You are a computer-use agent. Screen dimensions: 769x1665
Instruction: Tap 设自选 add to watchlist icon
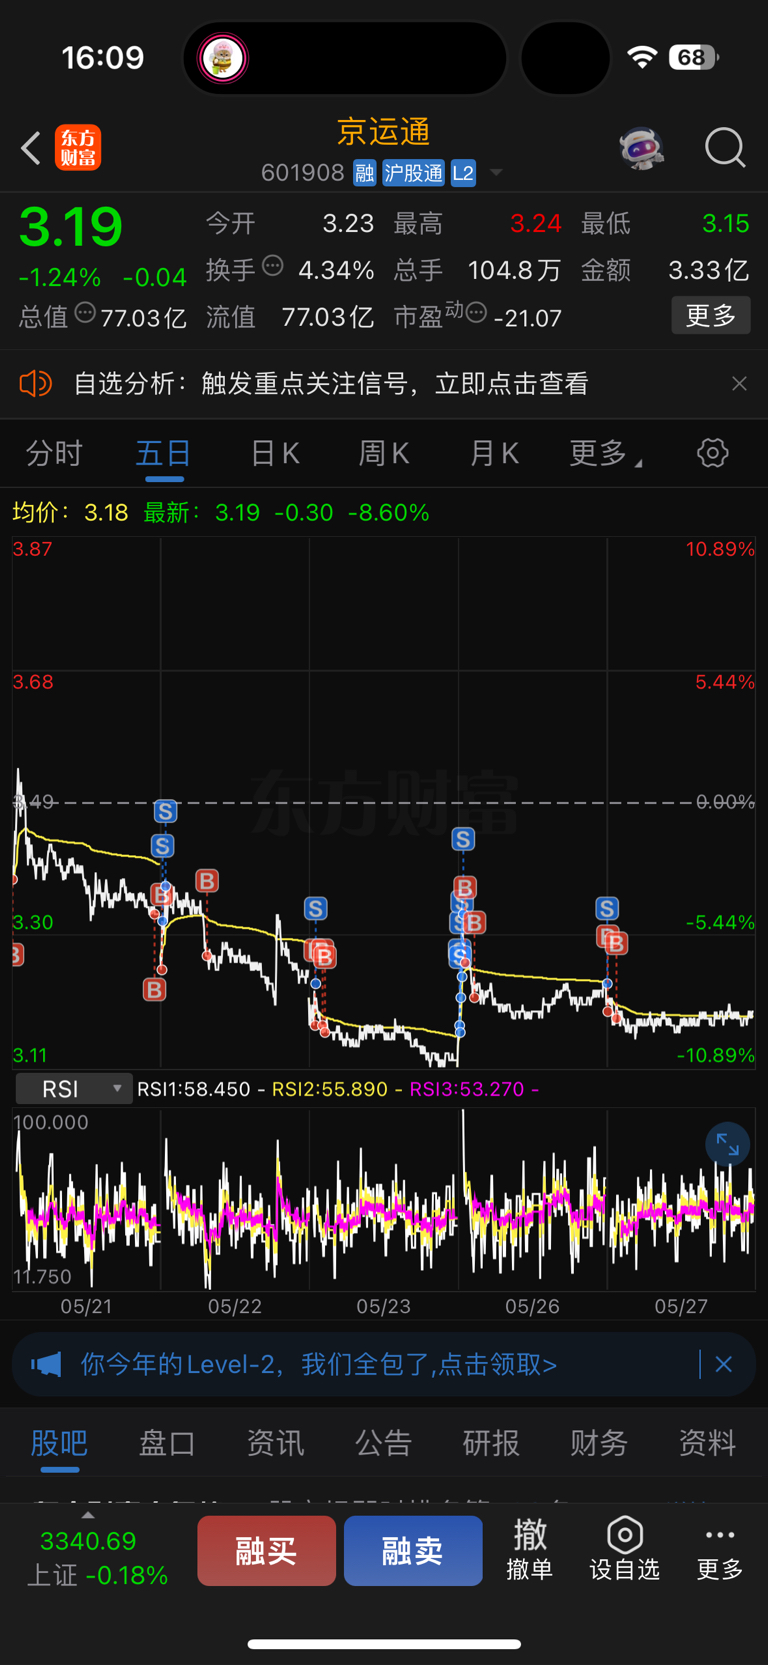(x=625, y=1550)
